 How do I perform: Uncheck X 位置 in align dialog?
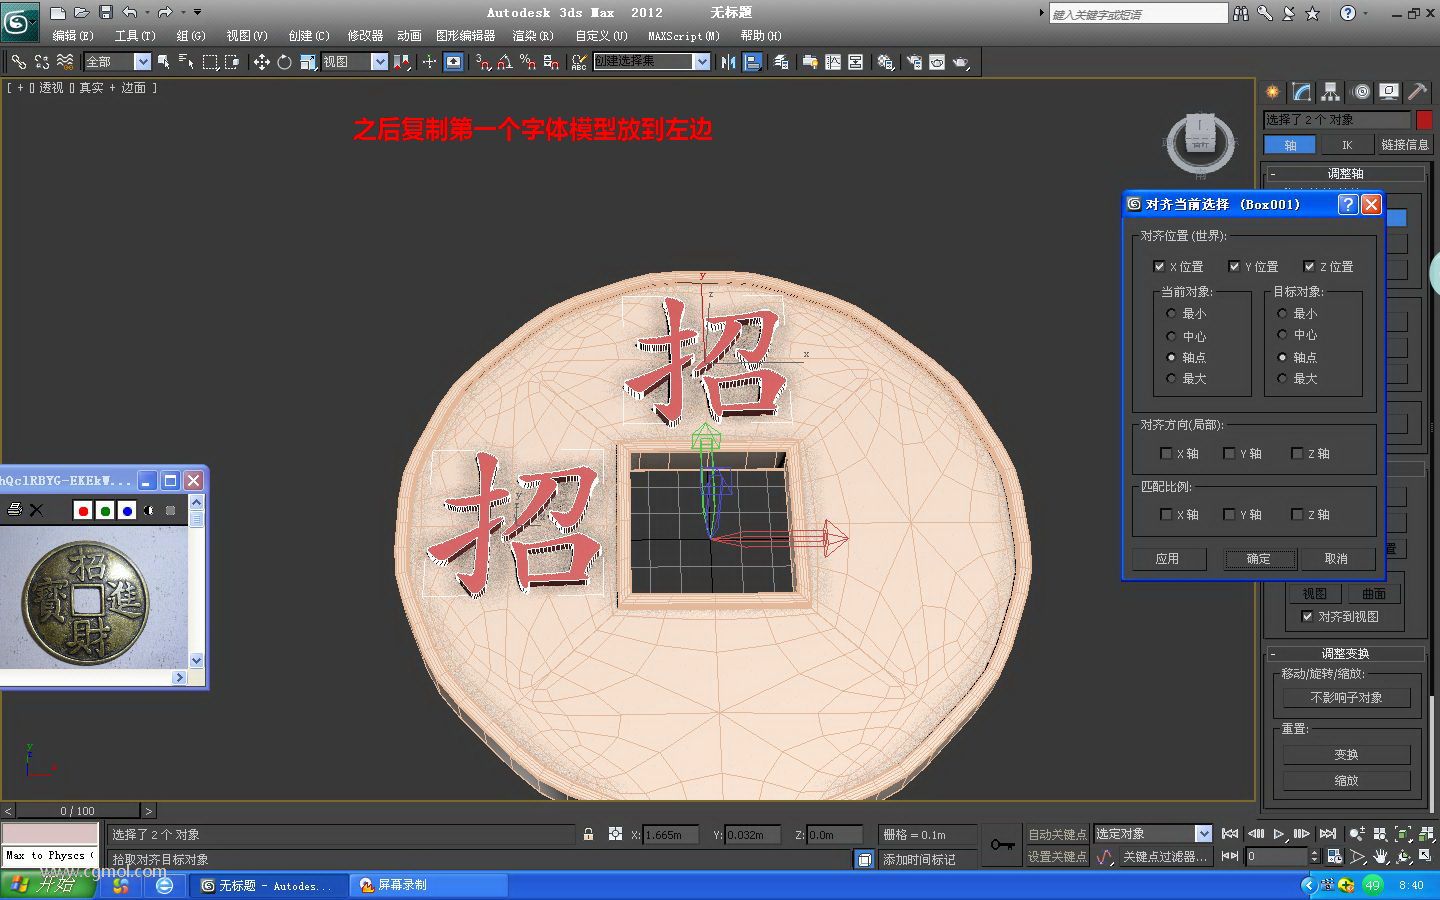(1159, 266)
